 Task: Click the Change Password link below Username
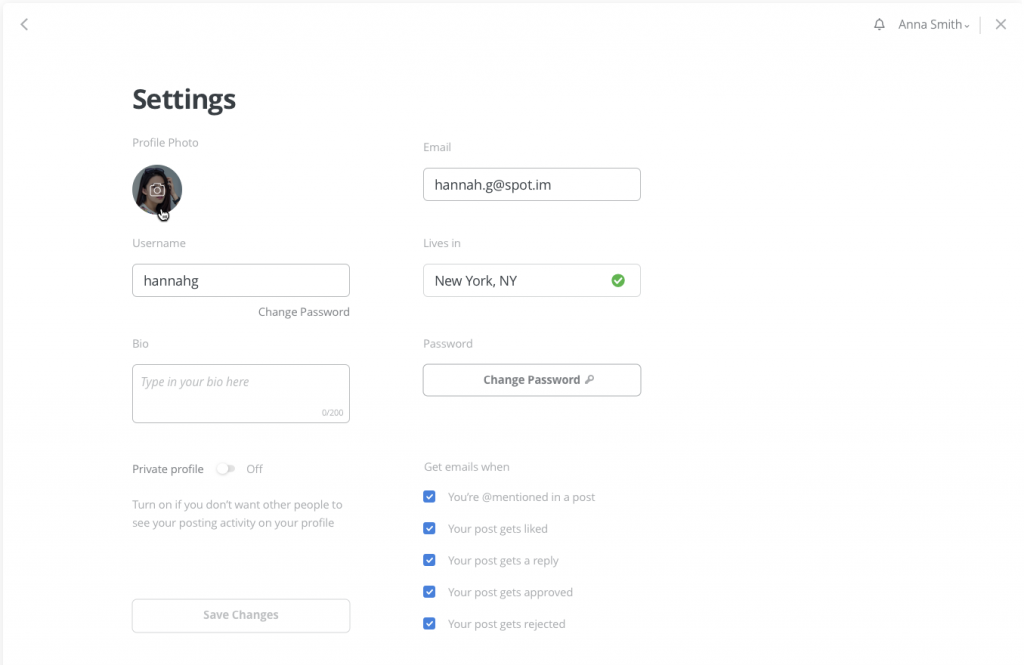[x=303, y=312]
